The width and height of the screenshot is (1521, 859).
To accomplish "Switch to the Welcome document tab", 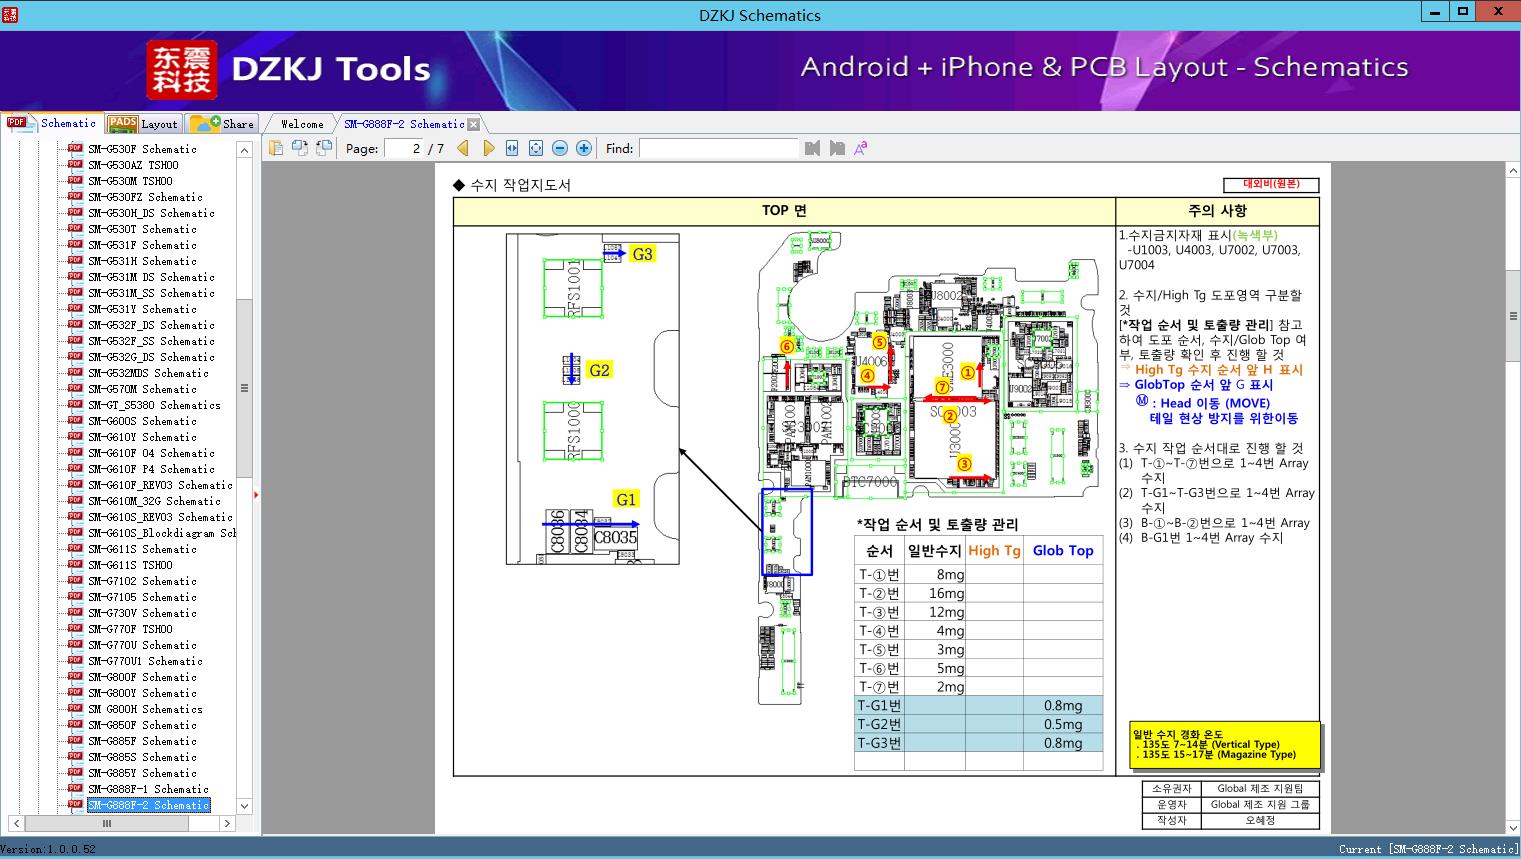I will (302, 124).
